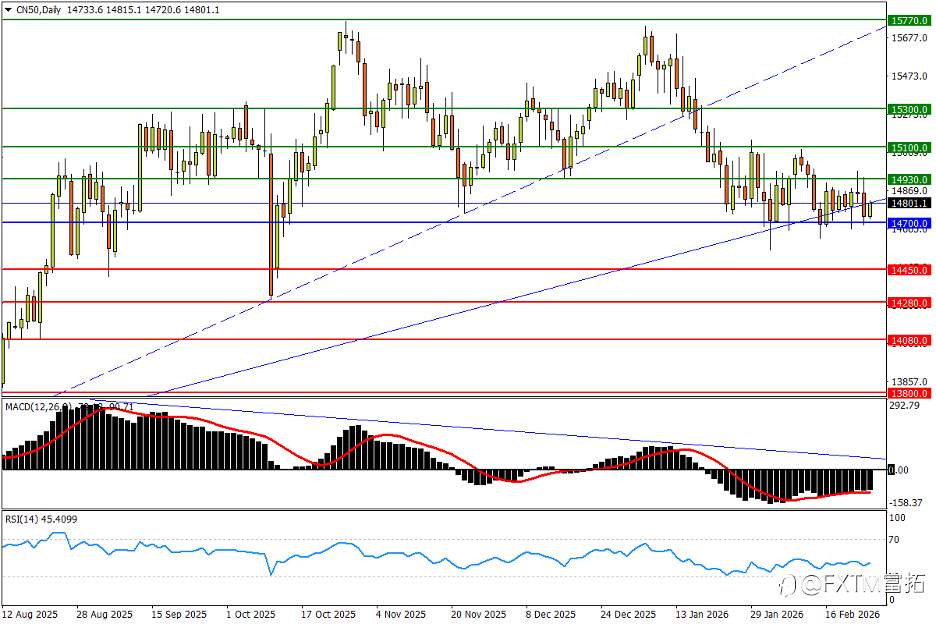Click the 29 Jan 2026 date label

click(x=777, y=614)
